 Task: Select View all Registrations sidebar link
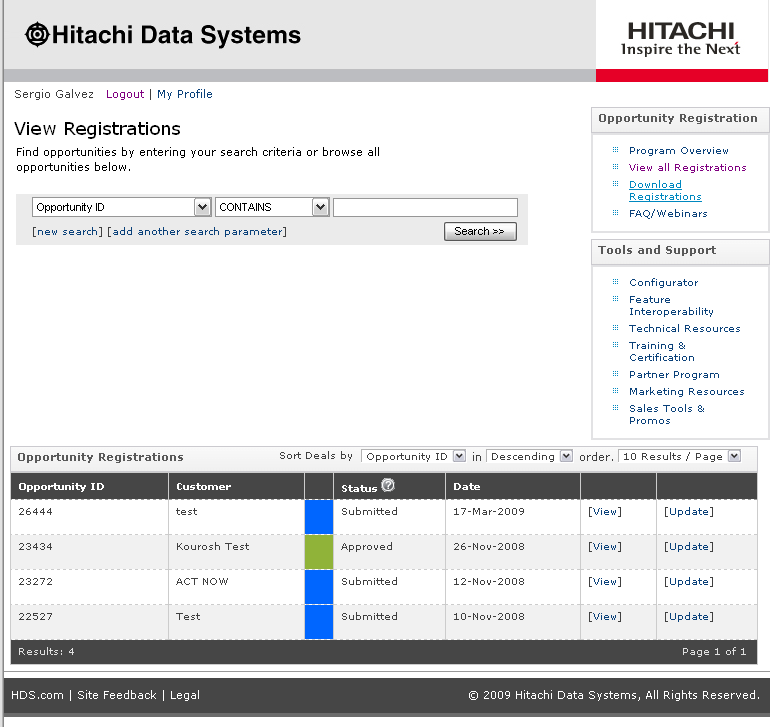tap(688, 168)
